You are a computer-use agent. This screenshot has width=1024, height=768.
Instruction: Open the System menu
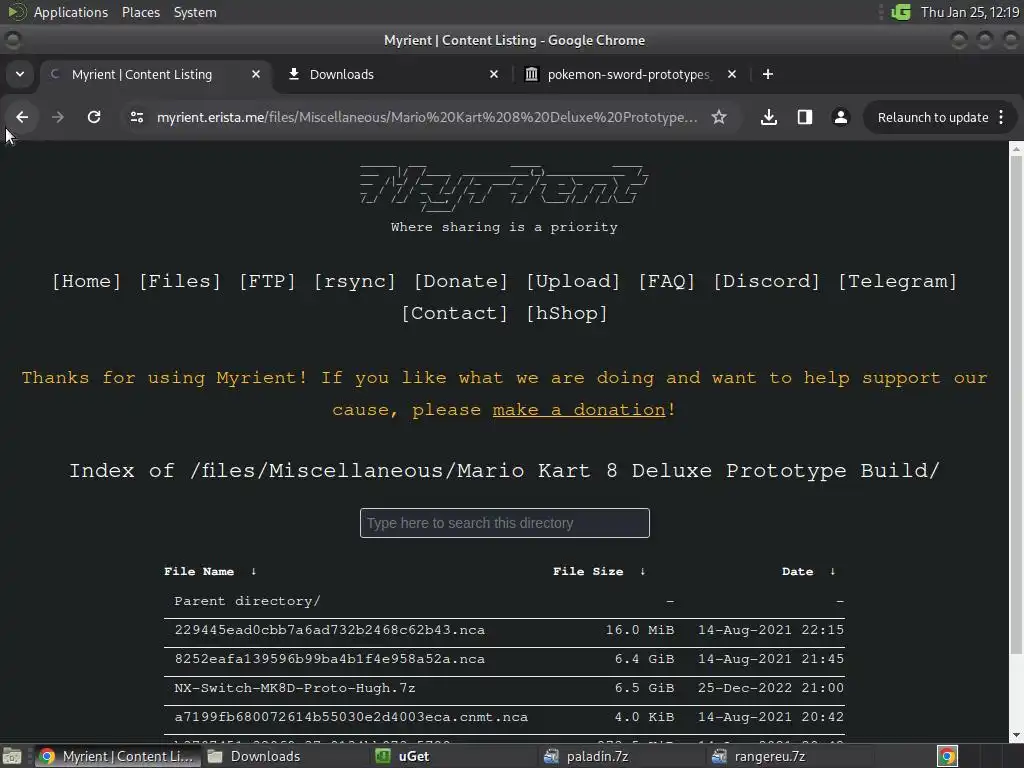click(195, 12)
